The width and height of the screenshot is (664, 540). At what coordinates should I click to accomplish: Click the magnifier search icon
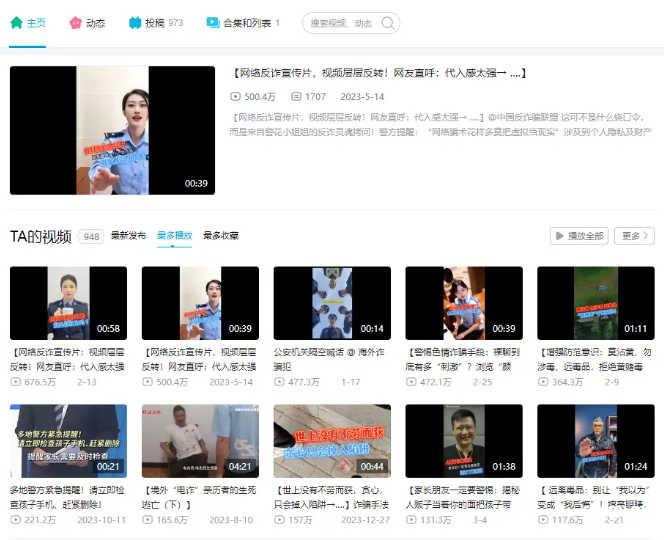[x=389, y=23]
